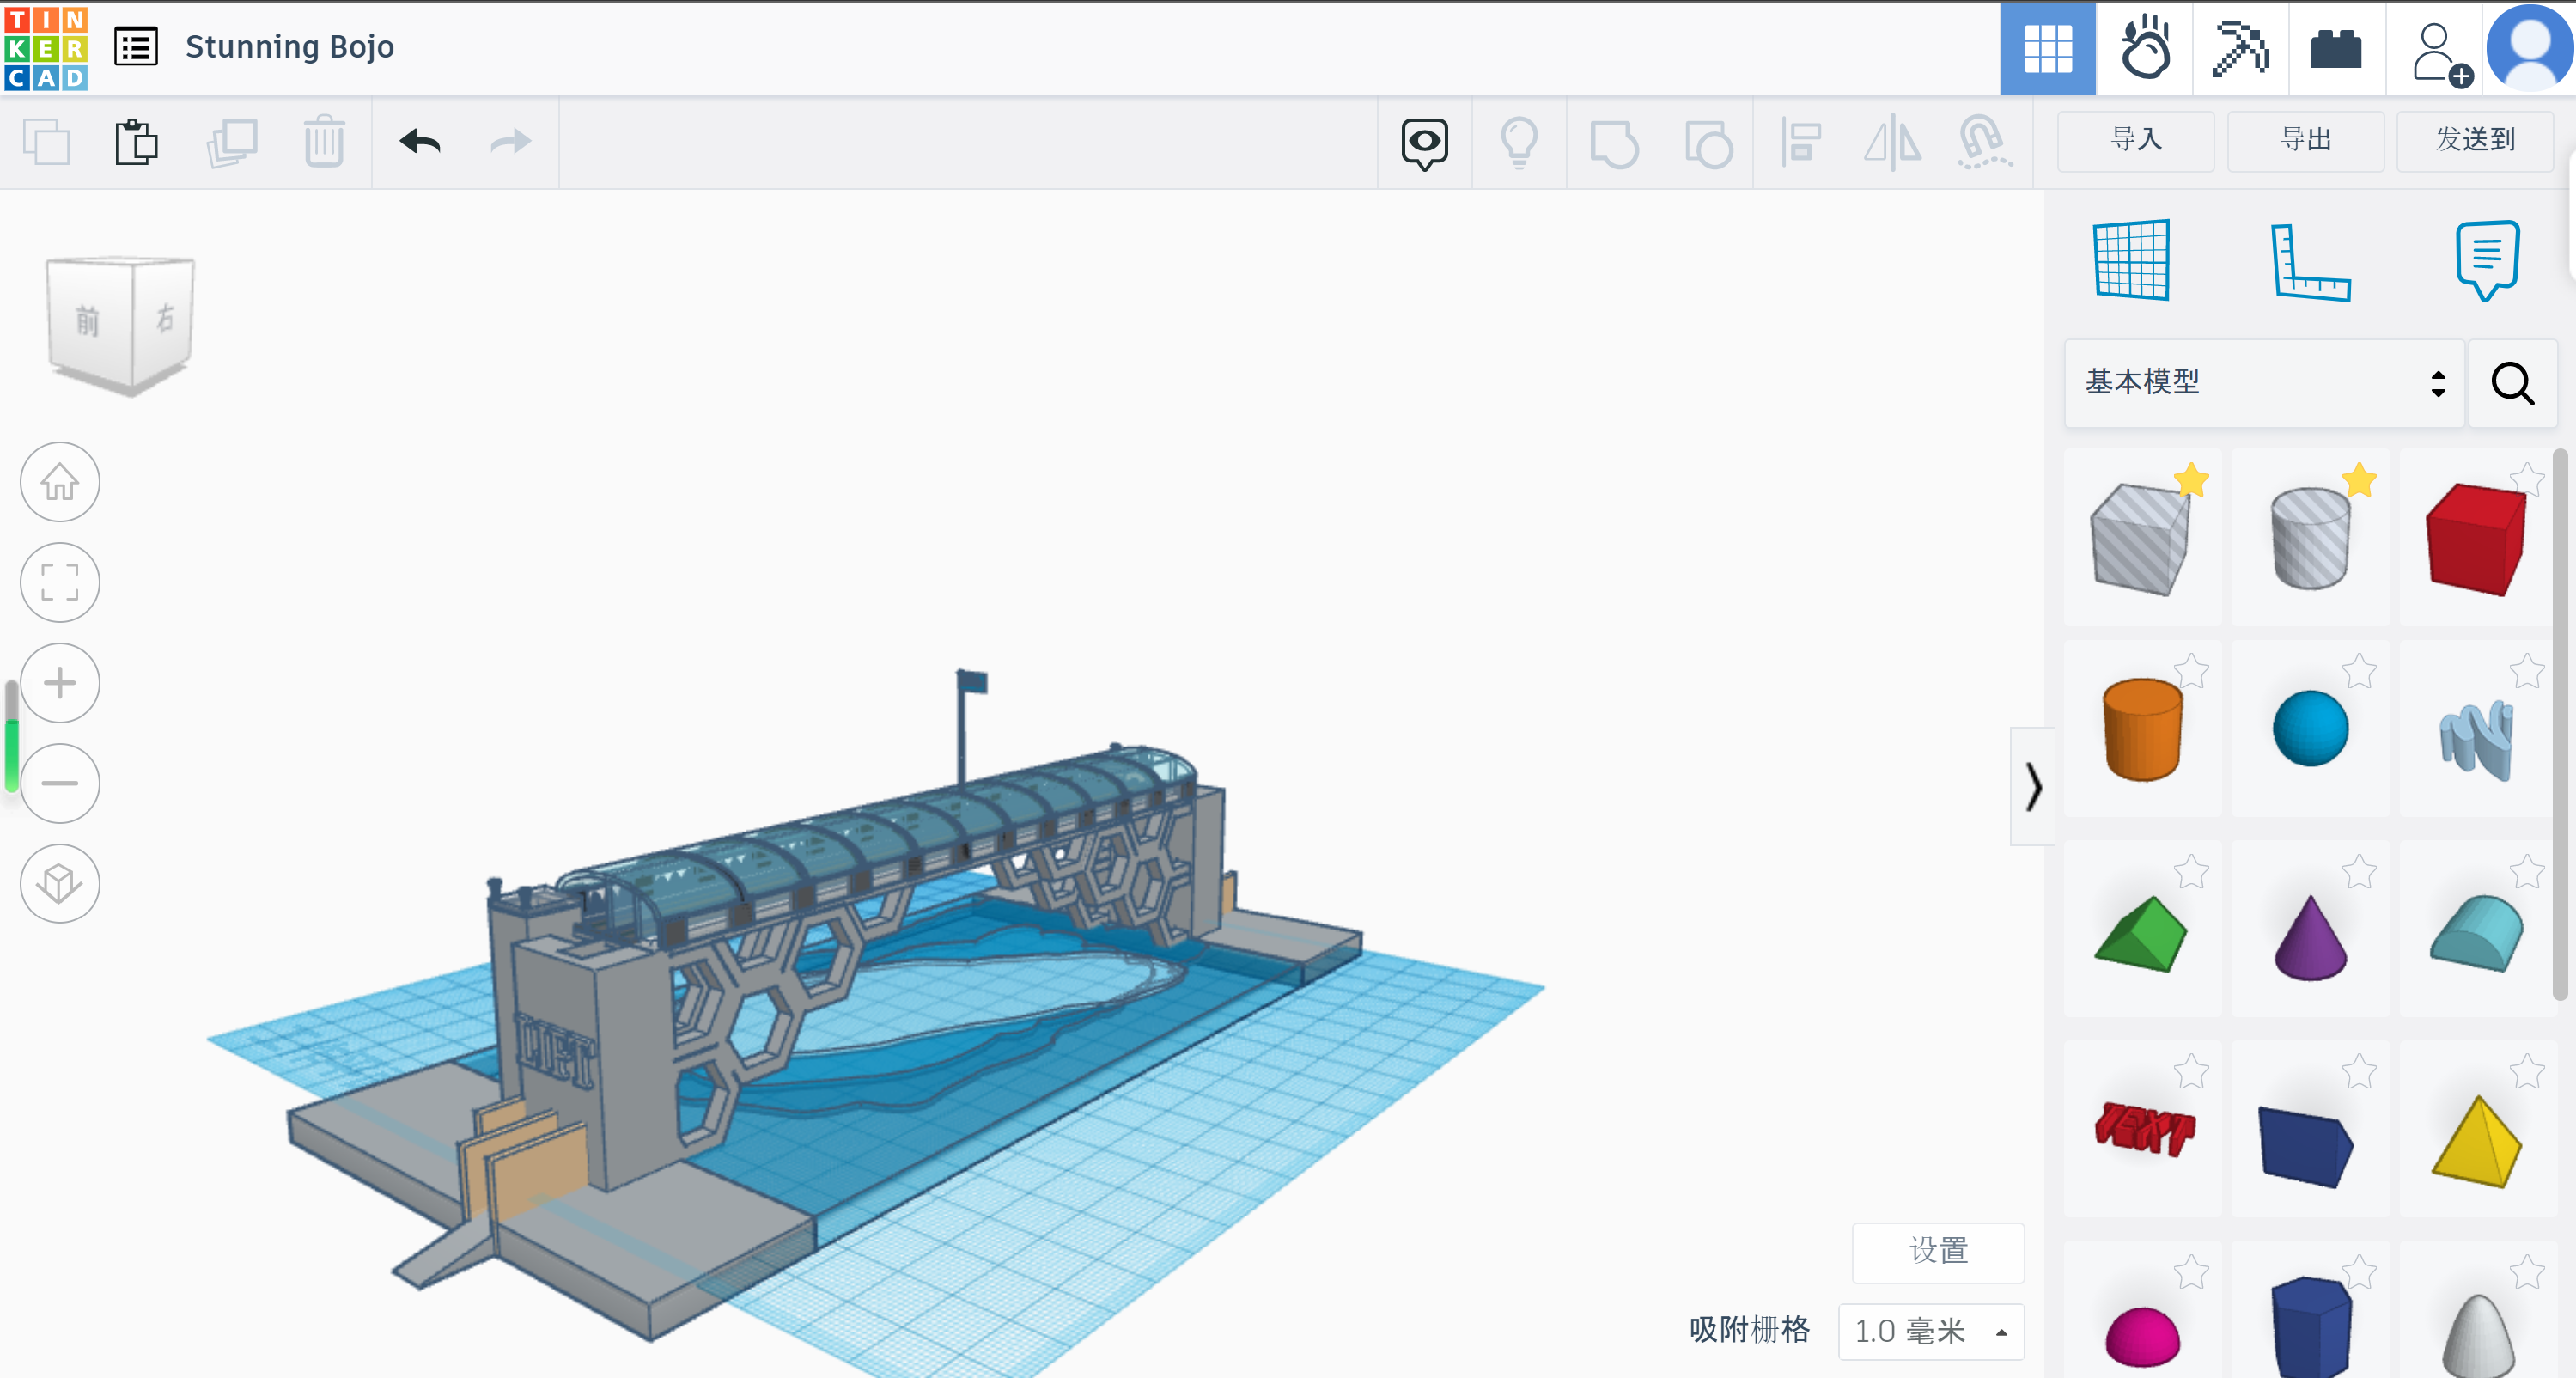Switch to the 3D design grid tab
The height and width of the screenshot is (1378, 2576).
pos(2047,48)
